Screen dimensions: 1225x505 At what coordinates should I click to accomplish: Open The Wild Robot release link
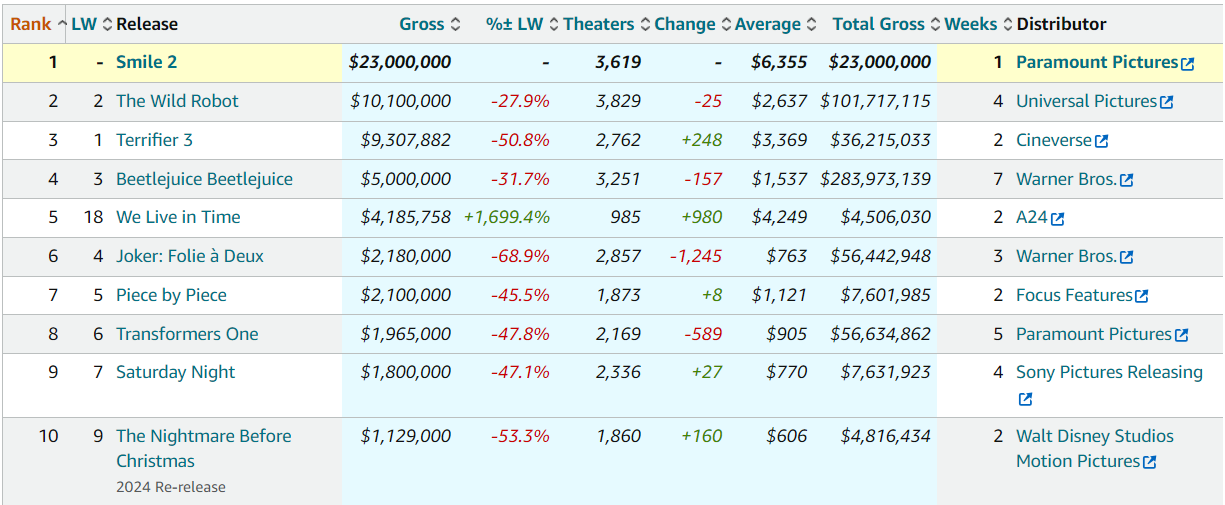(177, 101)
